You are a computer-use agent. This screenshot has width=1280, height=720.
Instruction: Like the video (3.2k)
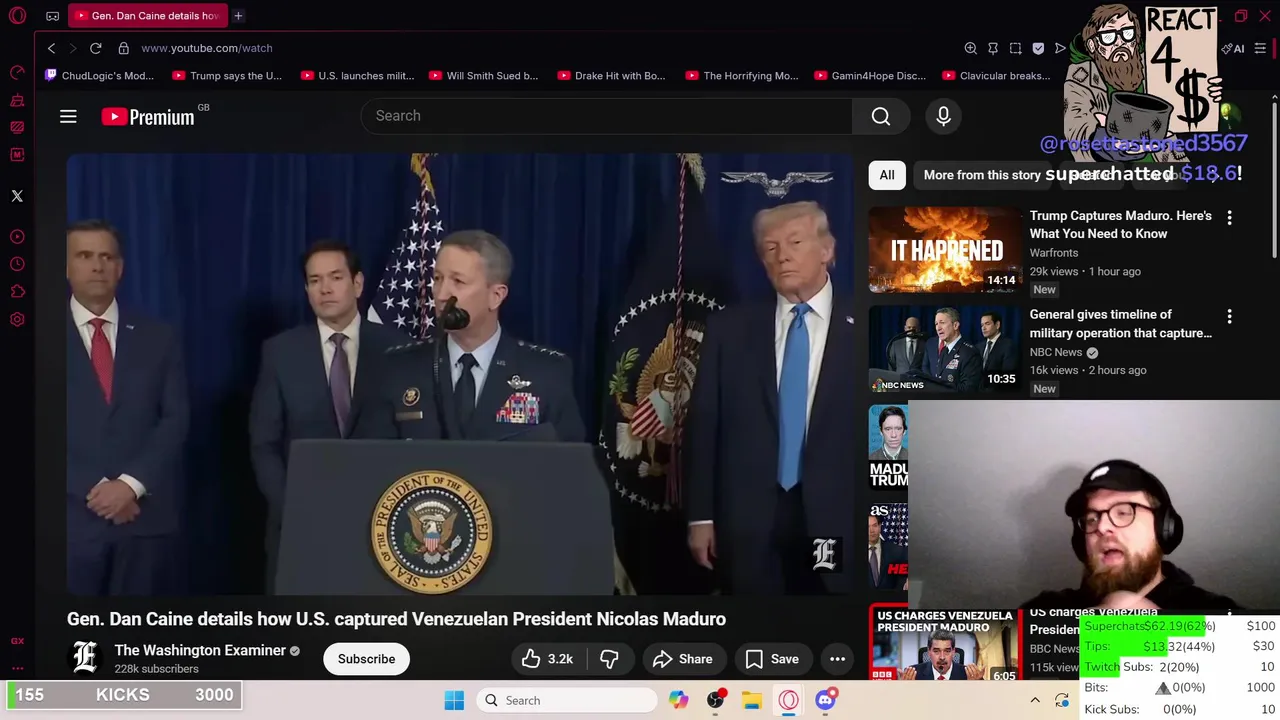pyautogui.click(x=547, y=659)
